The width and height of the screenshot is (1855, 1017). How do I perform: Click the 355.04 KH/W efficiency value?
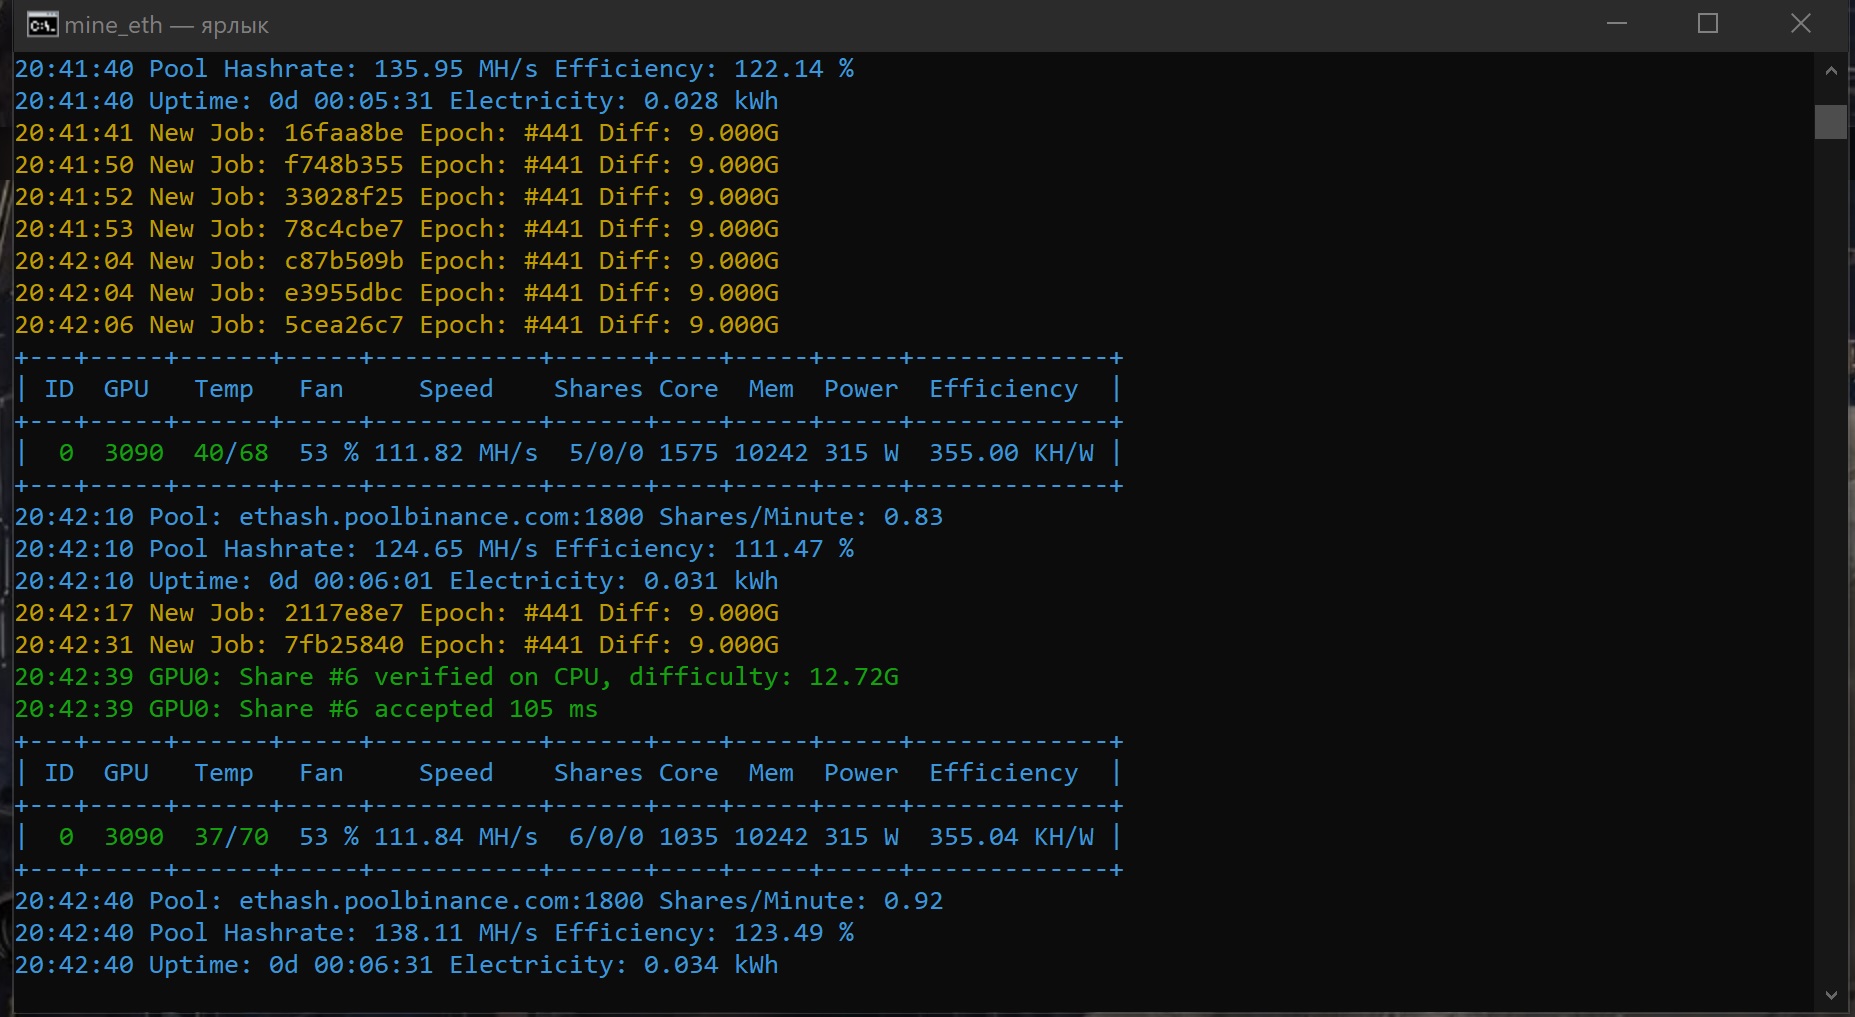tap(1010, 837)
